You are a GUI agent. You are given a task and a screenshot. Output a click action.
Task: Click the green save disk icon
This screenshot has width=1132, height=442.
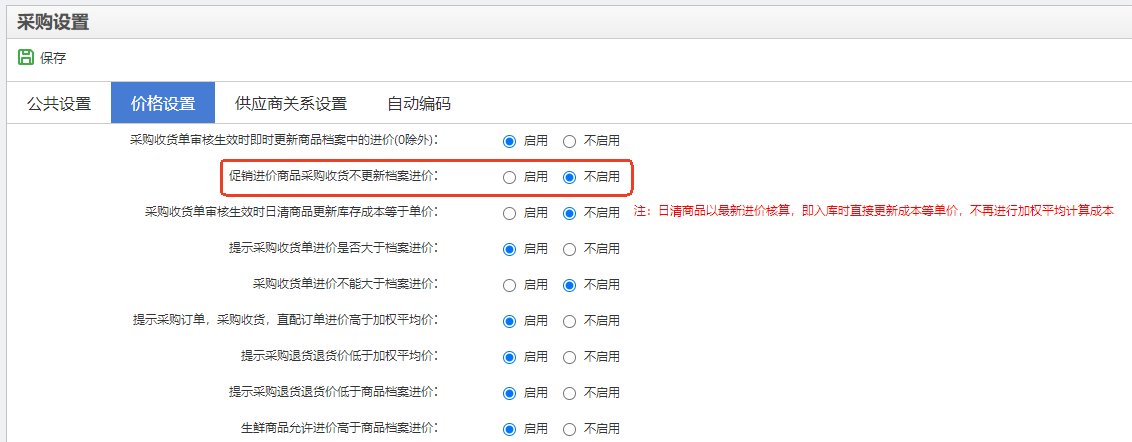point(26,58)
